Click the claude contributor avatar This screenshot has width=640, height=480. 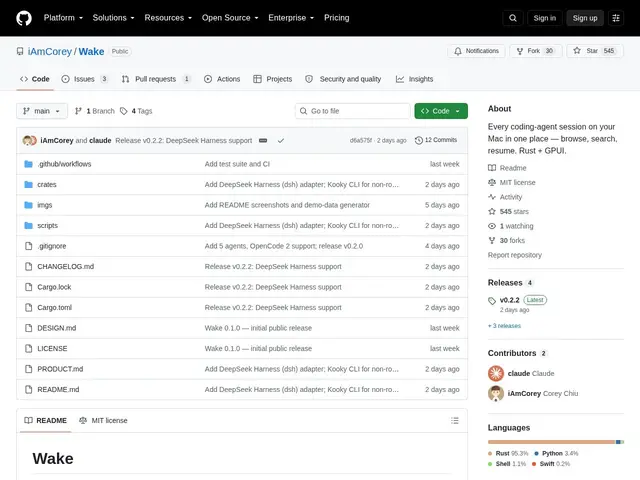(x=496, y=373)
